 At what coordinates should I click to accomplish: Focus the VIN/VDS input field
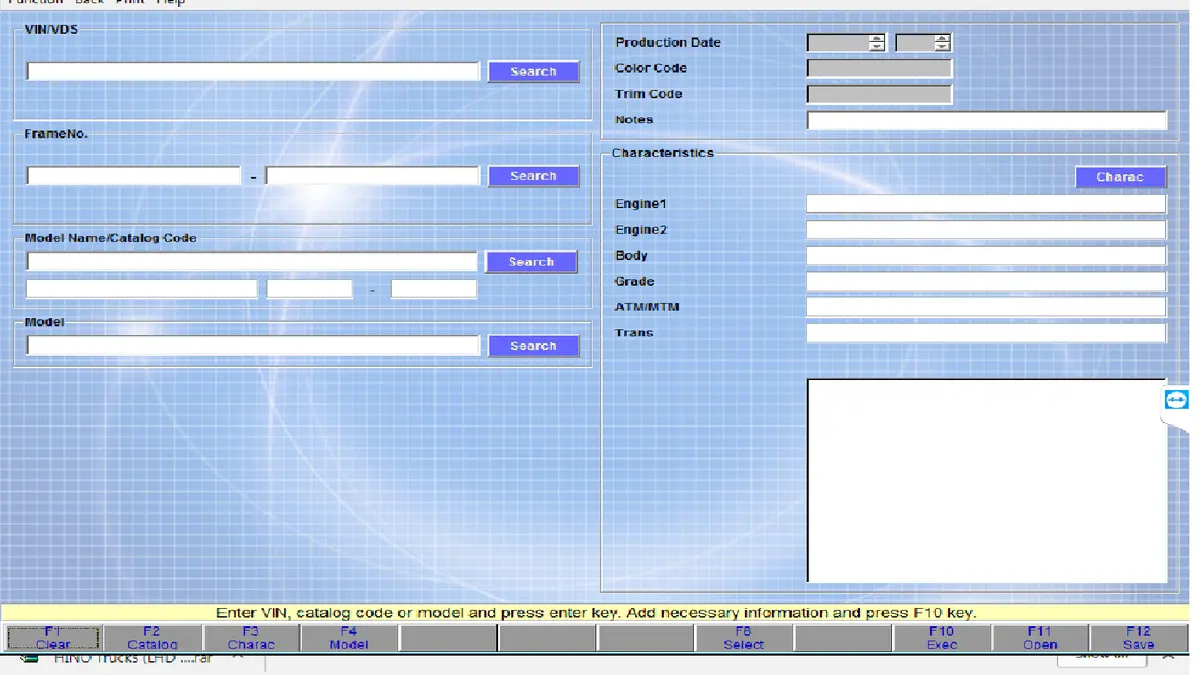[253, 71]
